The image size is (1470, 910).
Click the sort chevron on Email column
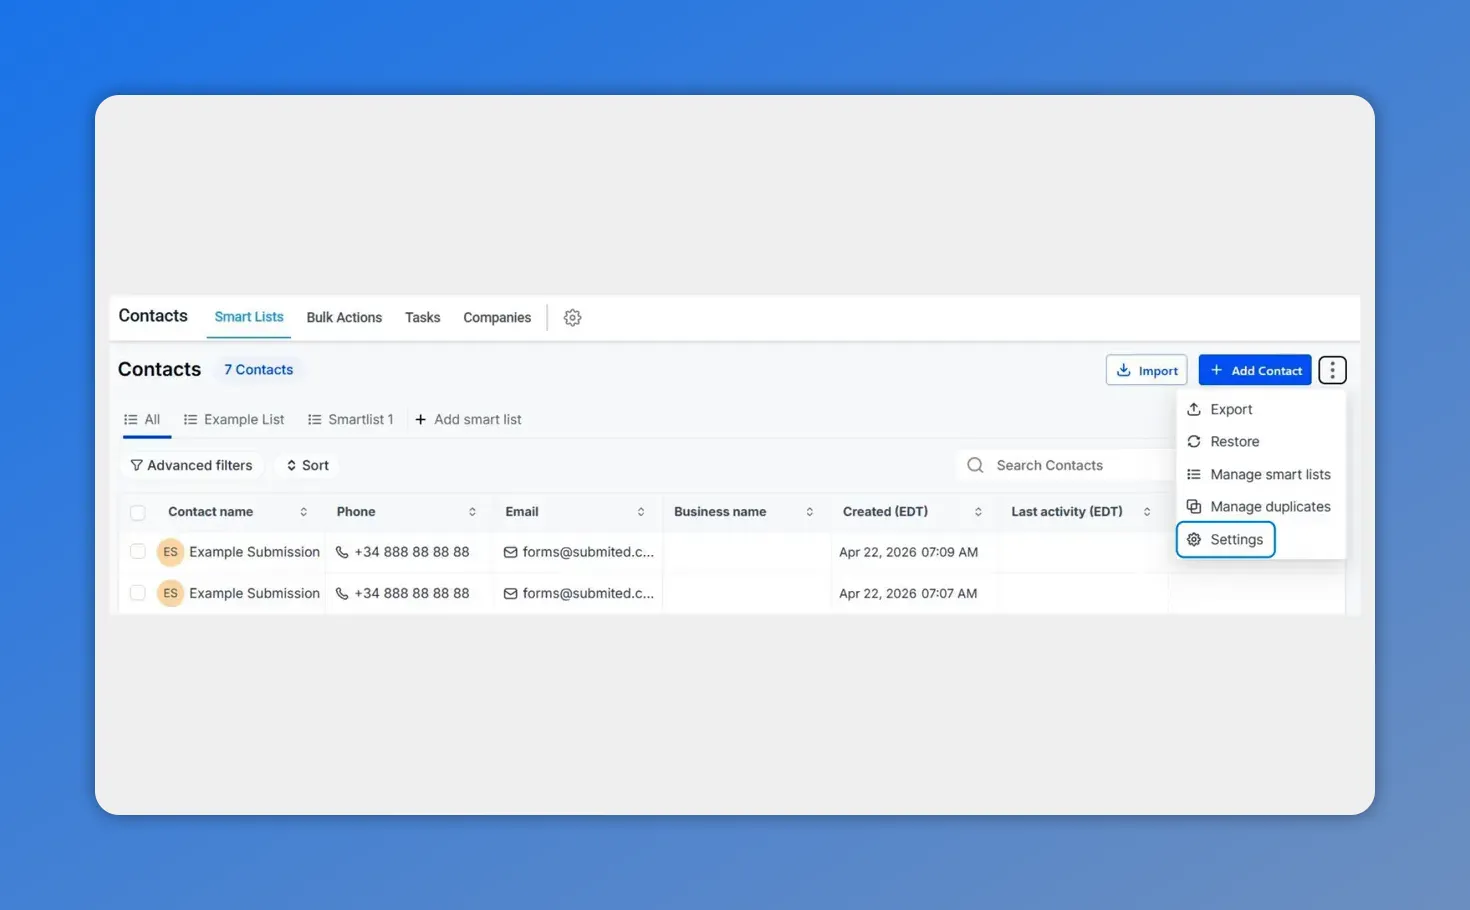(641, 511)
